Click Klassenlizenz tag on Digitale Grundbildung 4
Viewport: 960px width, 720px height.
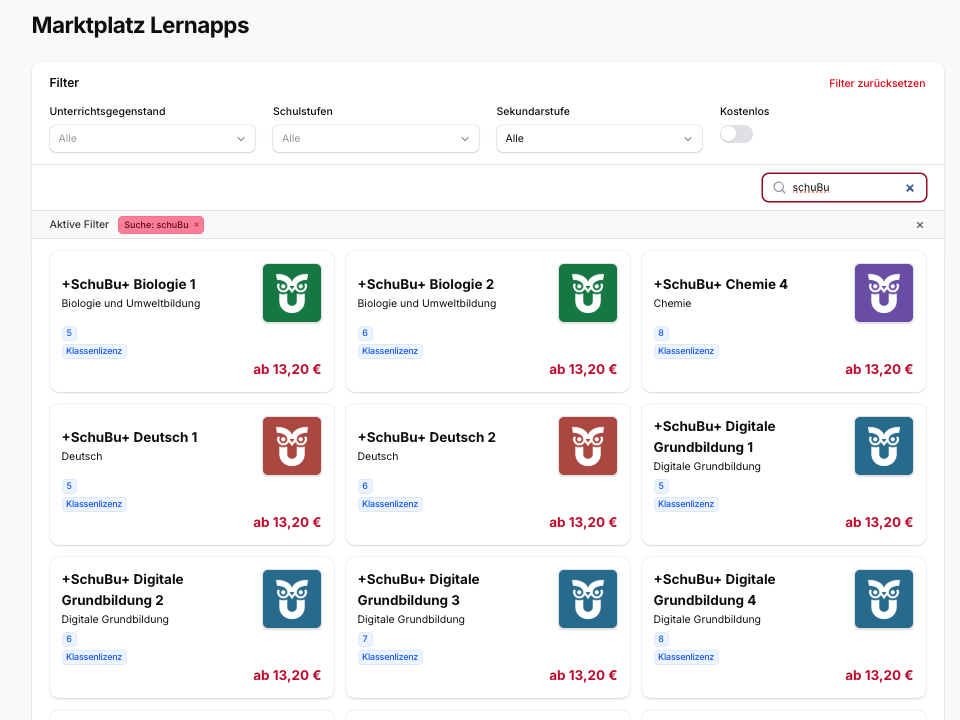point(686,657)
